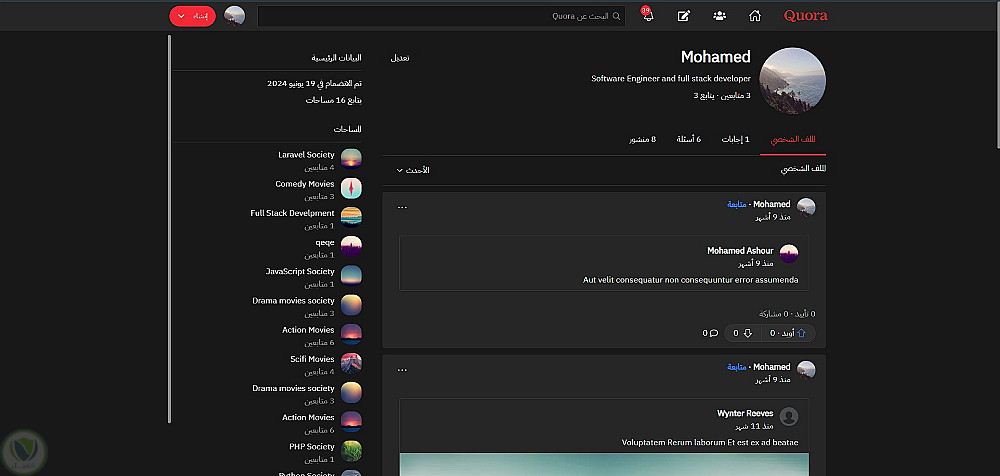Image resolution: width=1000 pixels, height=476 pixels.
Task: Switch to the 1 answers tab
Action: [x=735, y=140]
